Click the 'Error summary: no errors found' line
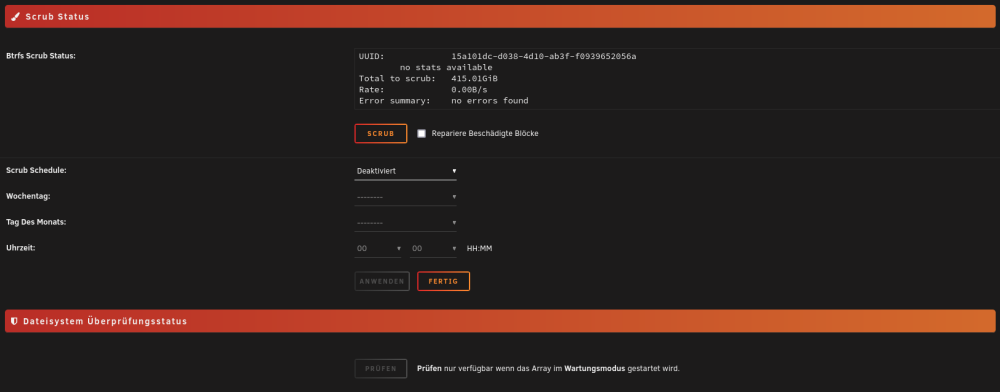The image size is (1000, 392). point(443,101)
